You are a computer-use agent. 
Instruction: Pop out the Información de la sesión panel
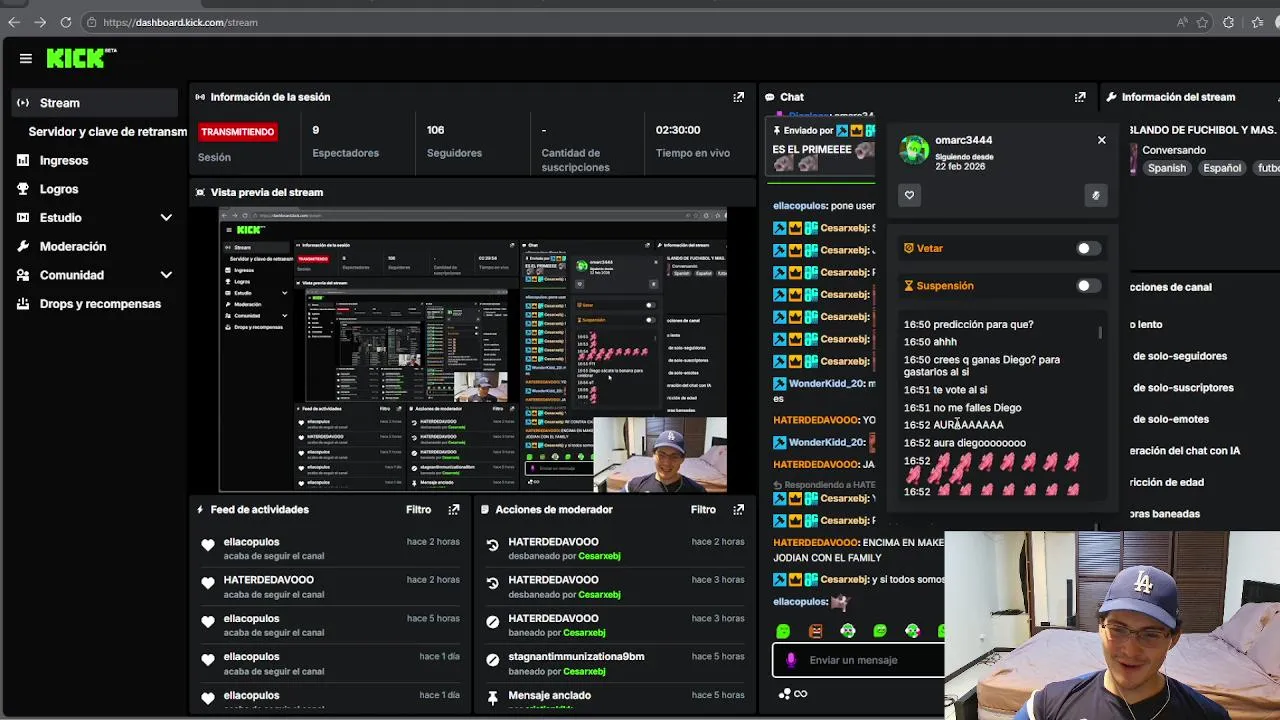[739, 97]
